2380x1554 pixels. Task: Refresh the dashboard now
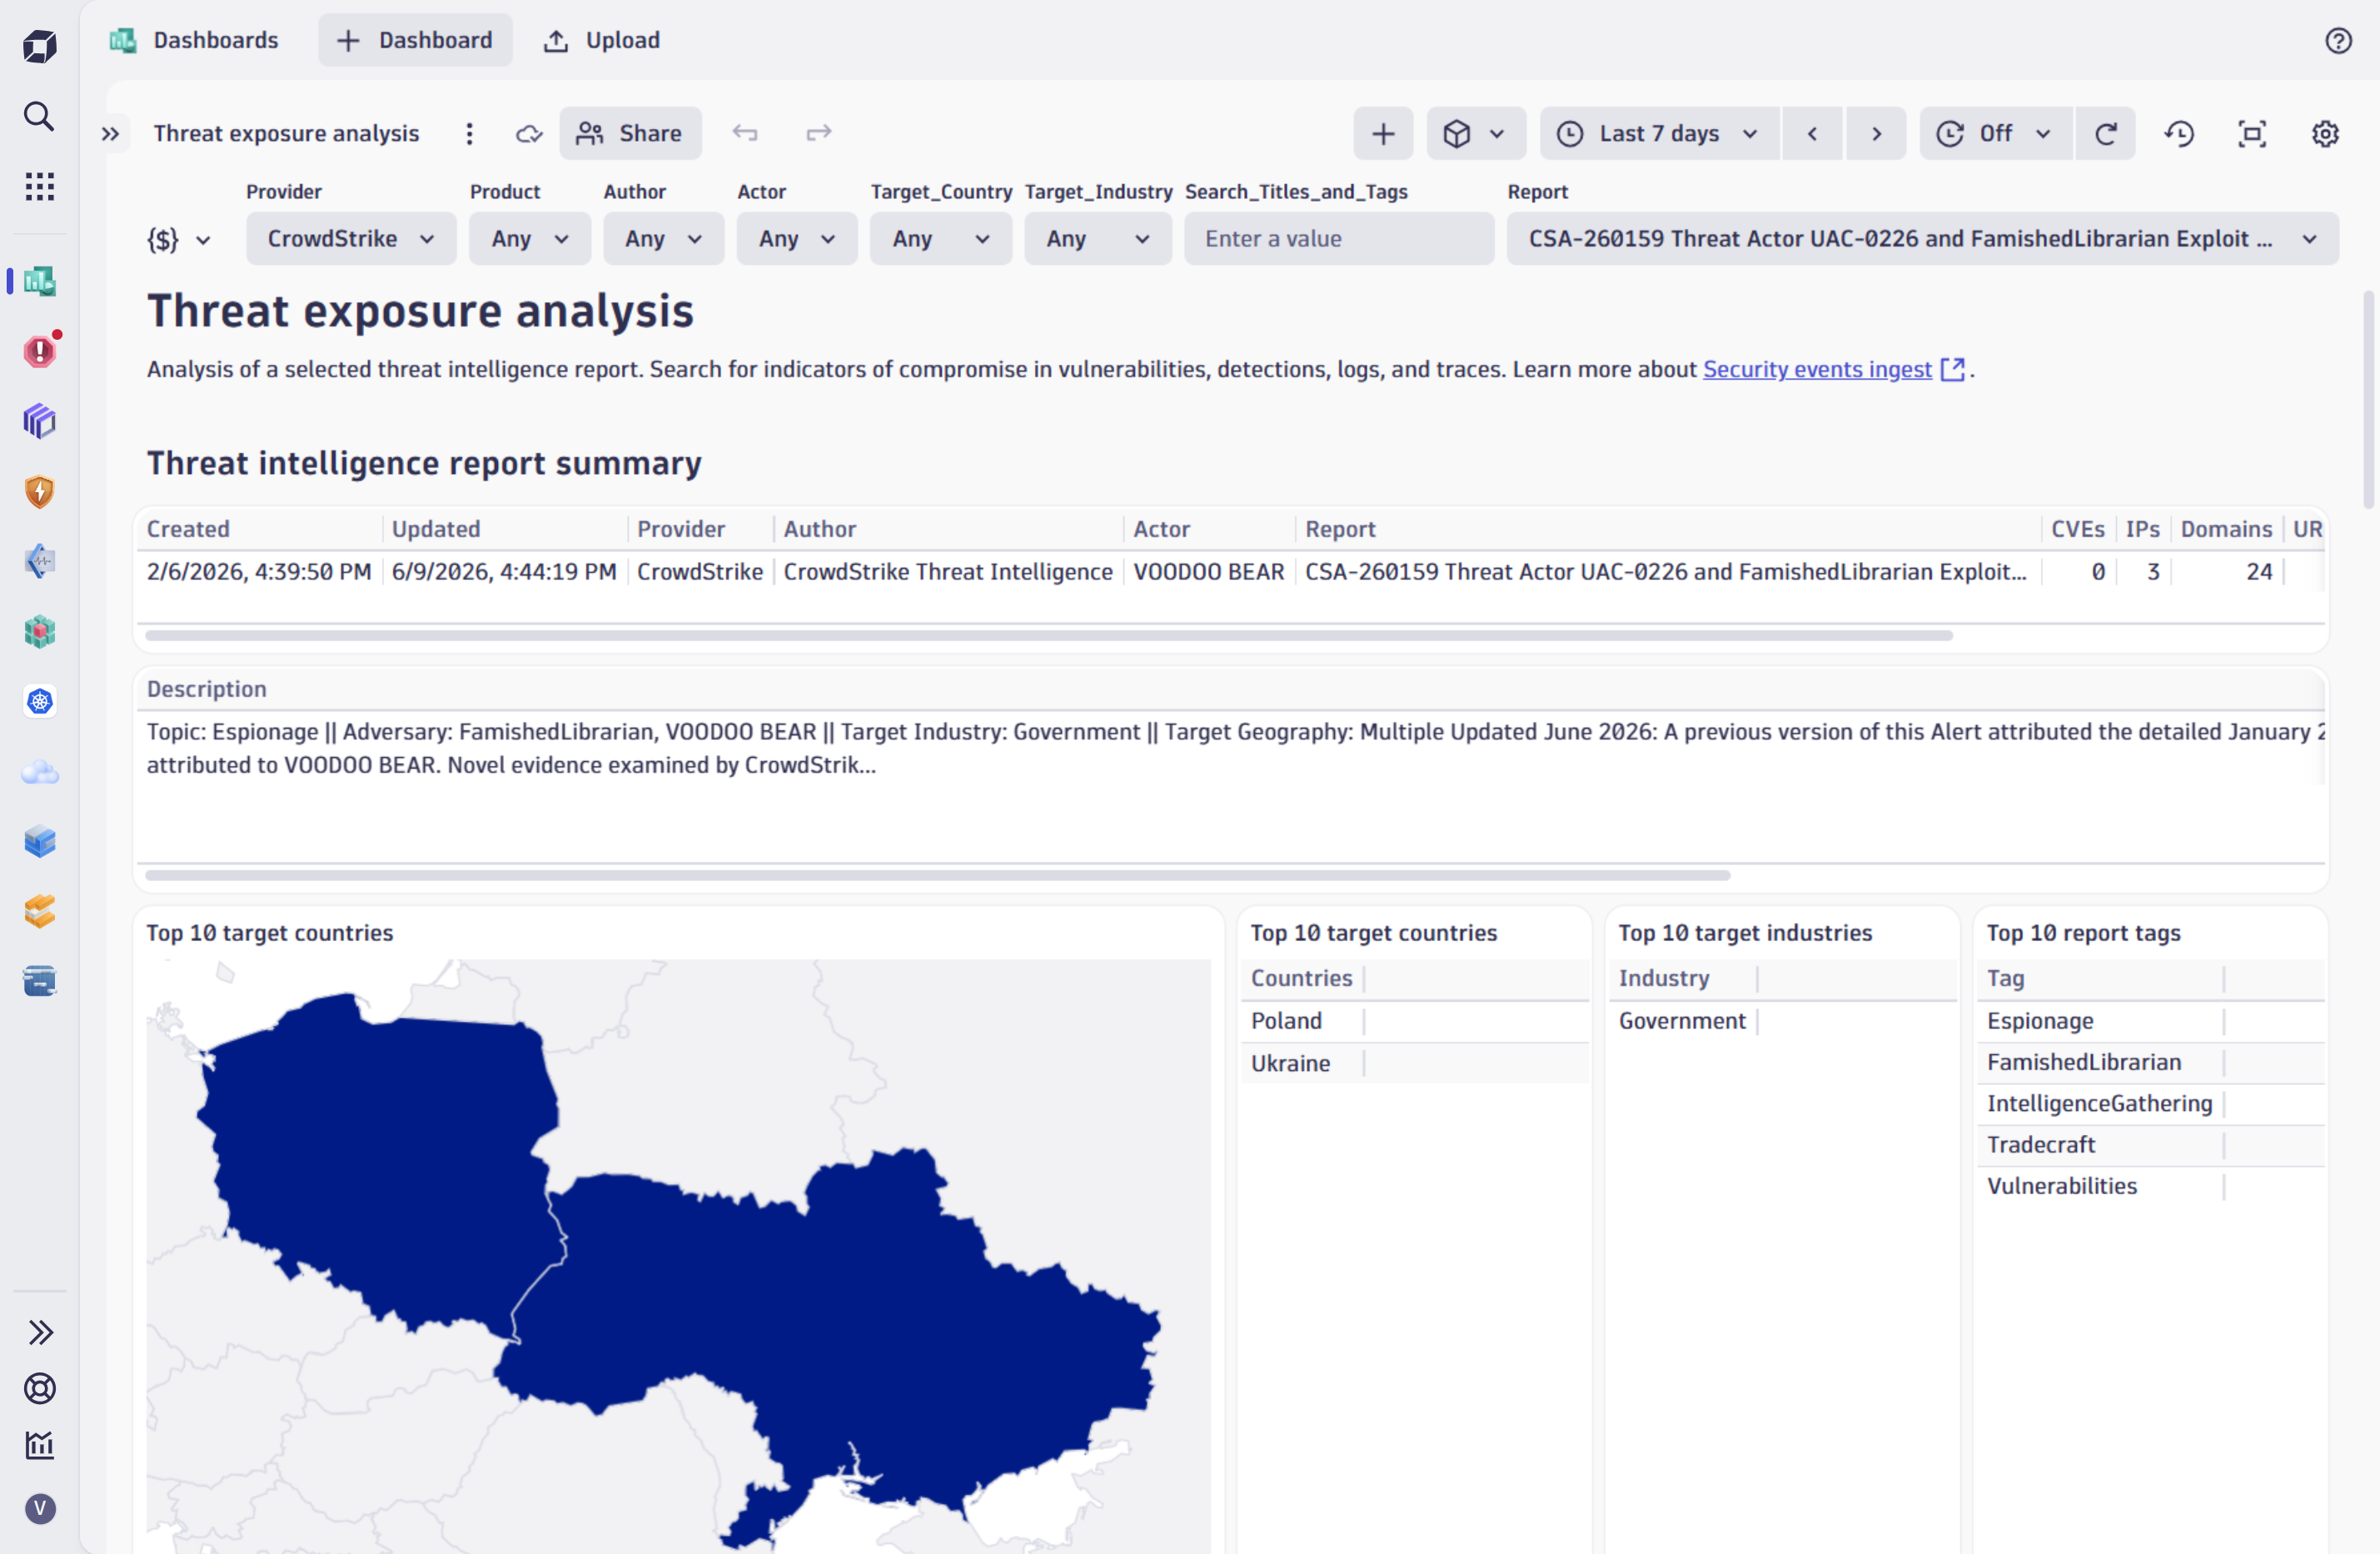tap(2105, 134)
